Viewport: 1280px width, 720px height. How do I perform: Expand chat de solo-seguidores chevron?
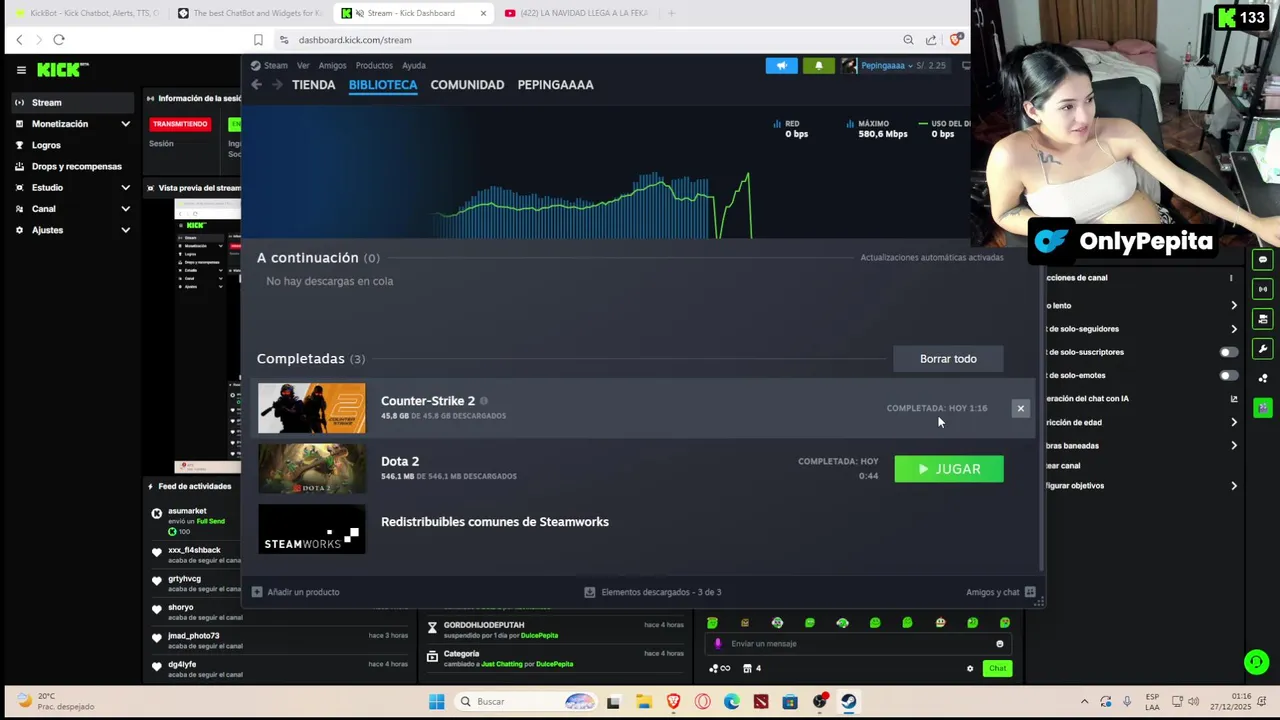[x=1233, y=329]
